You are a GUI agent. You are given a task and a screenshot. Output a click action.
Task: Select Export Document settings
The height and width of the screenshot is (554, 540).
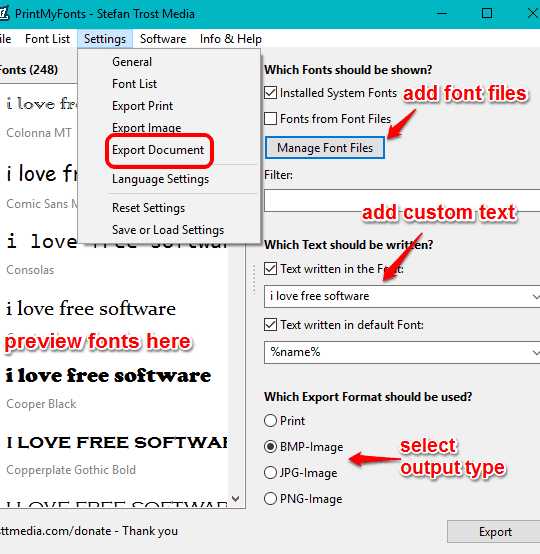[x=169, y=150]
